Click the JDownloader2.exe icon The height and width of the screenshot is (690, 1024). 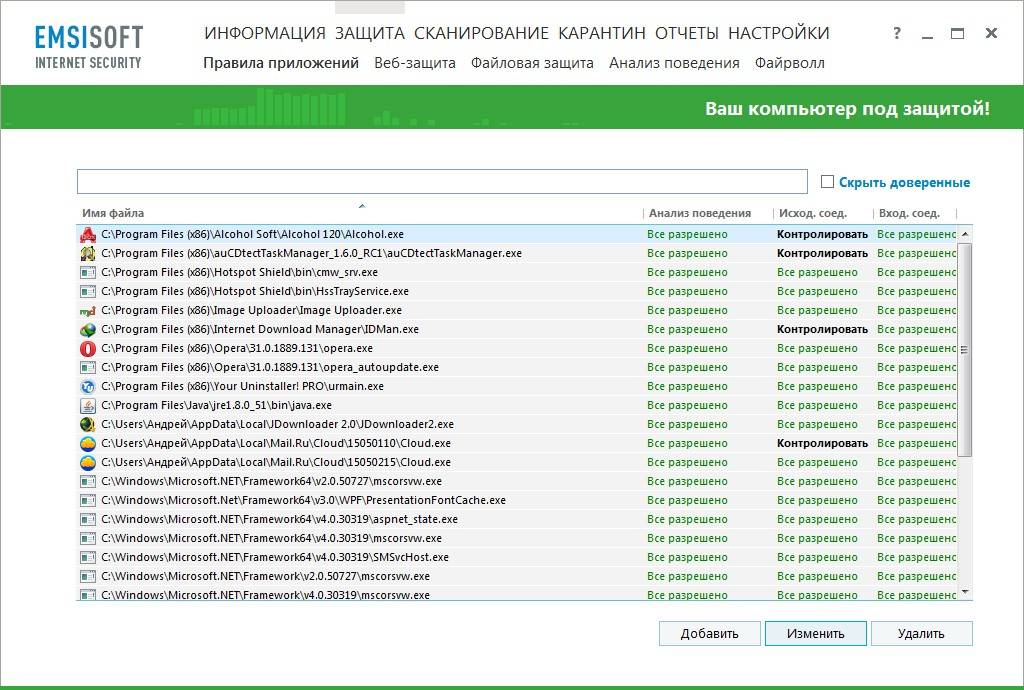tap(88, 424)
